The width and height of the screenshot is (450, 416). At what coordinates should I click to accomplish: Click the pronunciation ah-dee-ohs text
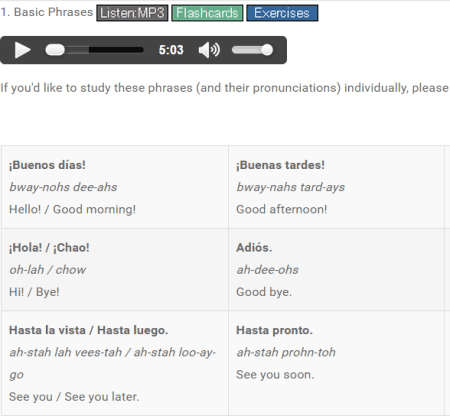coord(267,270)
